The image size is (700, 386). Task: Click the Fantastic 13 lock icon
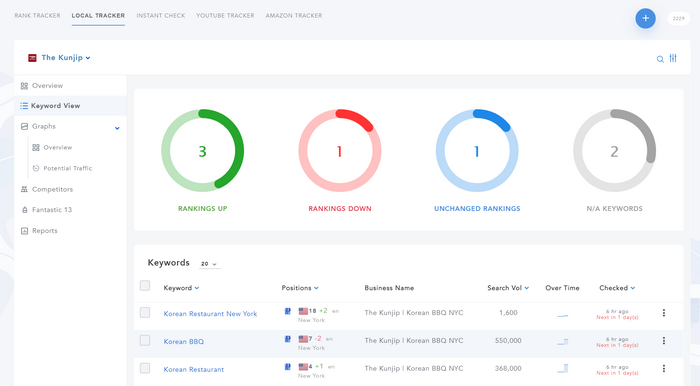pos(25,210)
